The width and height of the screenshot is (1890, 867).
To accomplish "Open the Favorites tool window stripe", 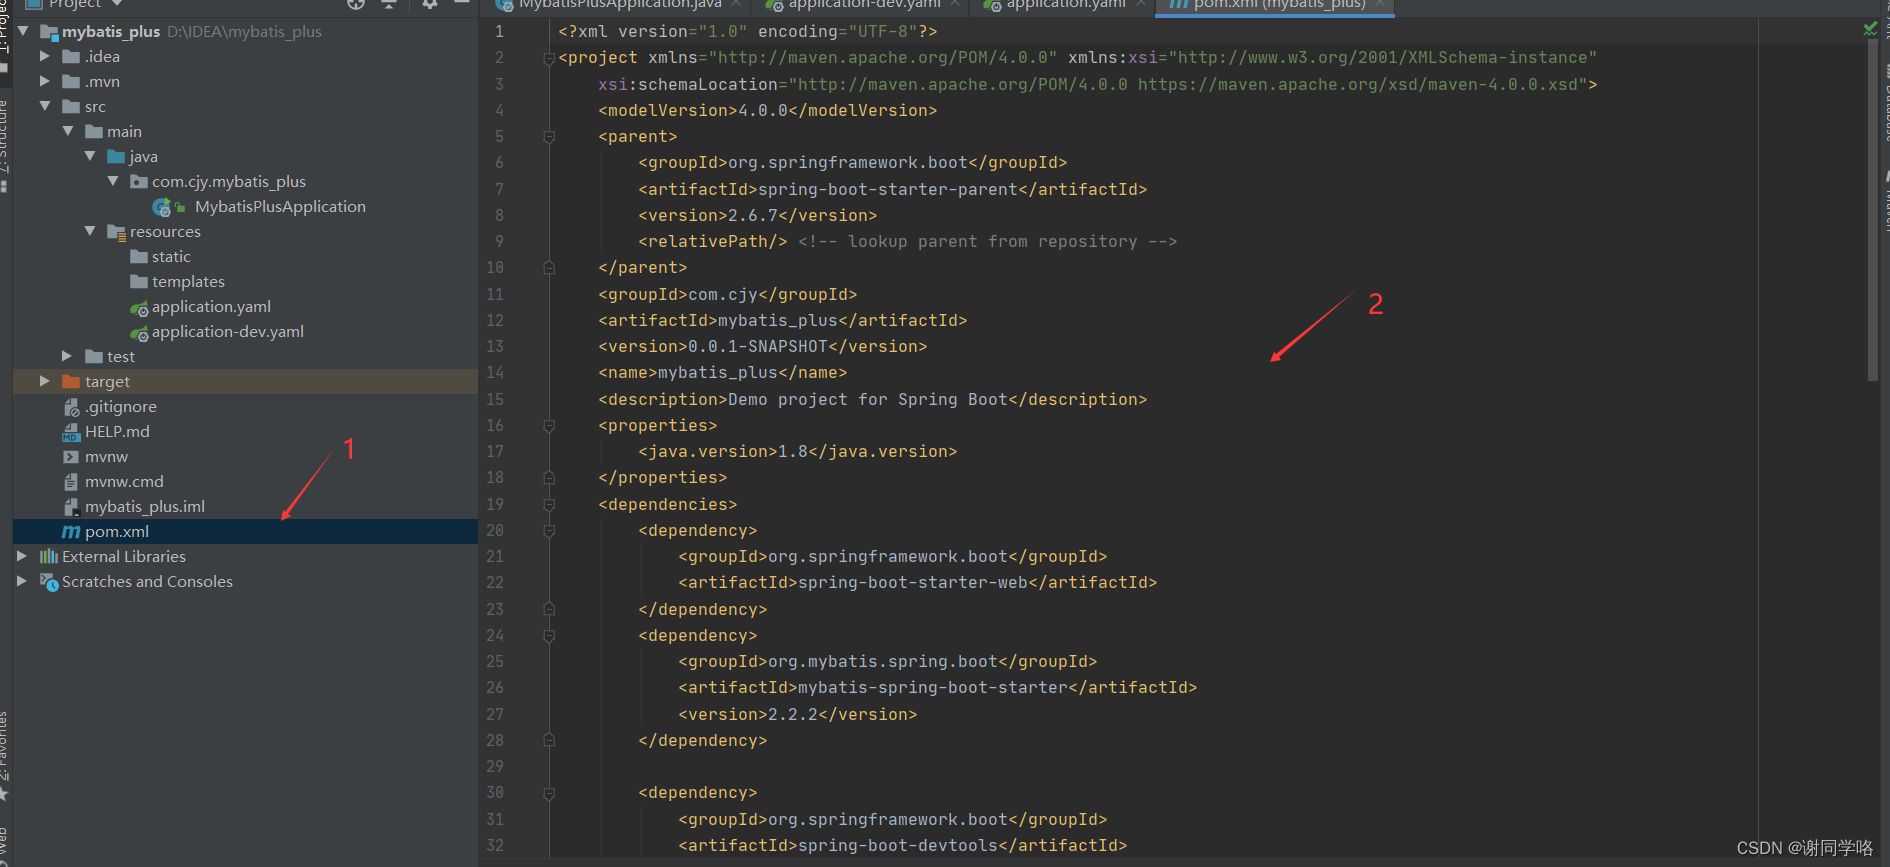I will (x=5, y=755).
